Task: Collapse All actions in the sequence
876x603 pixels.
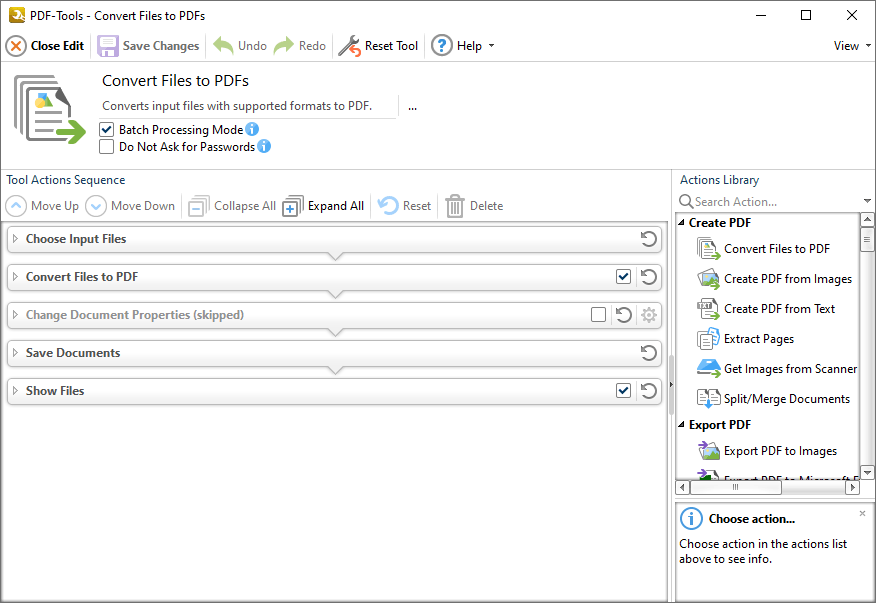Action: click(x=232, y=206)
